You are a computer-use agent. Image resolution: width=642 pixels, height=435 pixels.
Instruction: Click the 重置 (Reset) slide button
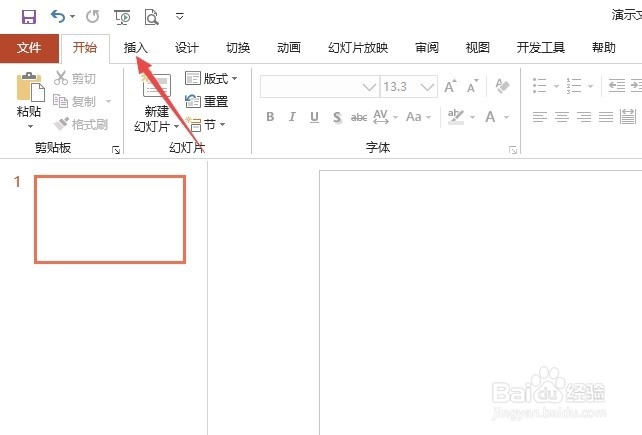[x=206, y=101]
